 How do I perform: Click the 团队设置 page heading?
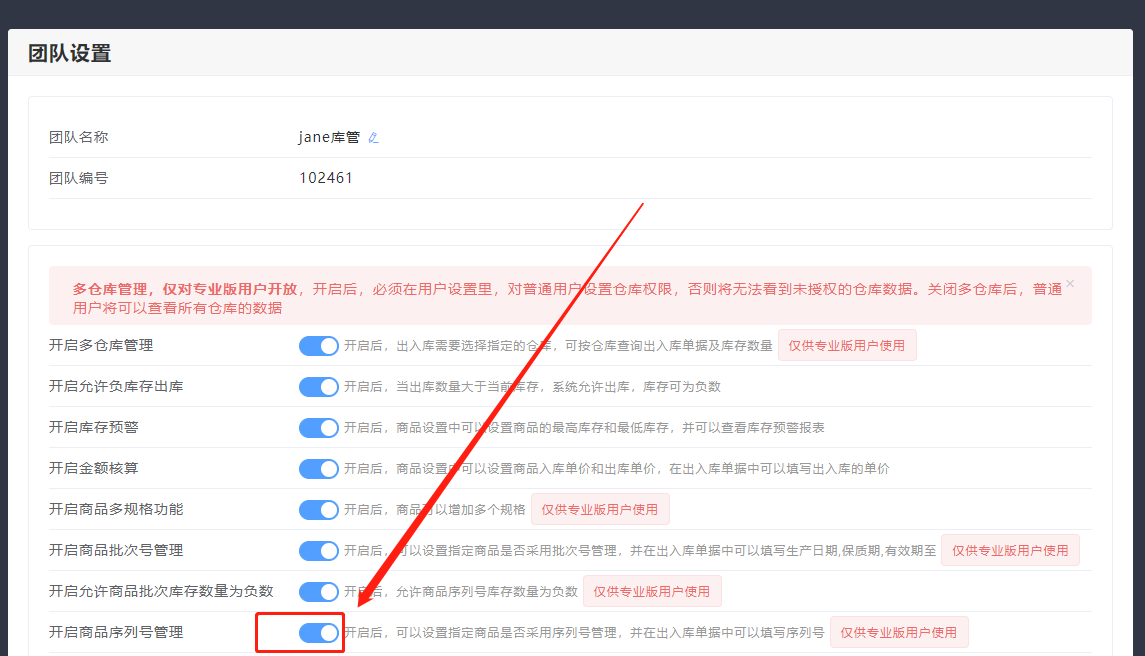(70, 54)
